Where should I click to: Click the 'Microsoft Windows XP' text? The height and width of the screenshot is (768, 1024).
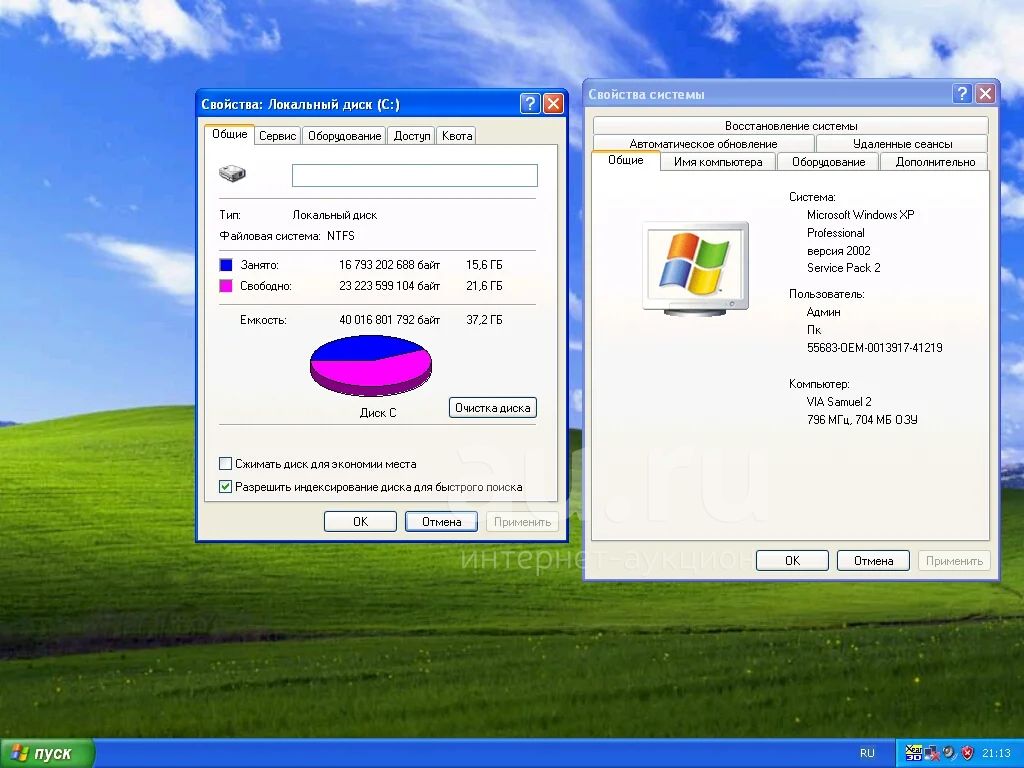860,214
